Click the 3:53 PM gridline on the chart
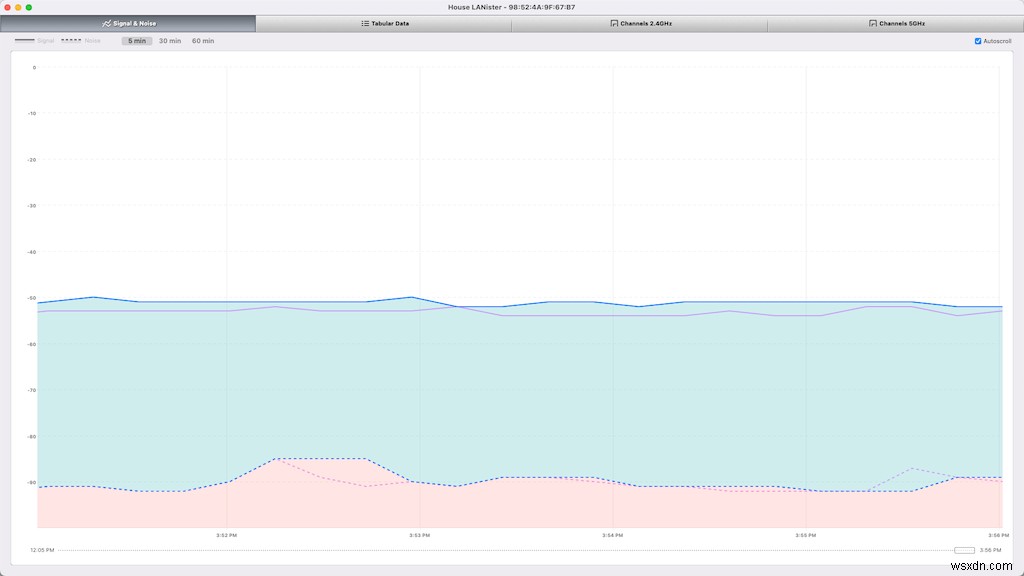The width and height of the screenshot is (1024, 576). coord(420,300)
